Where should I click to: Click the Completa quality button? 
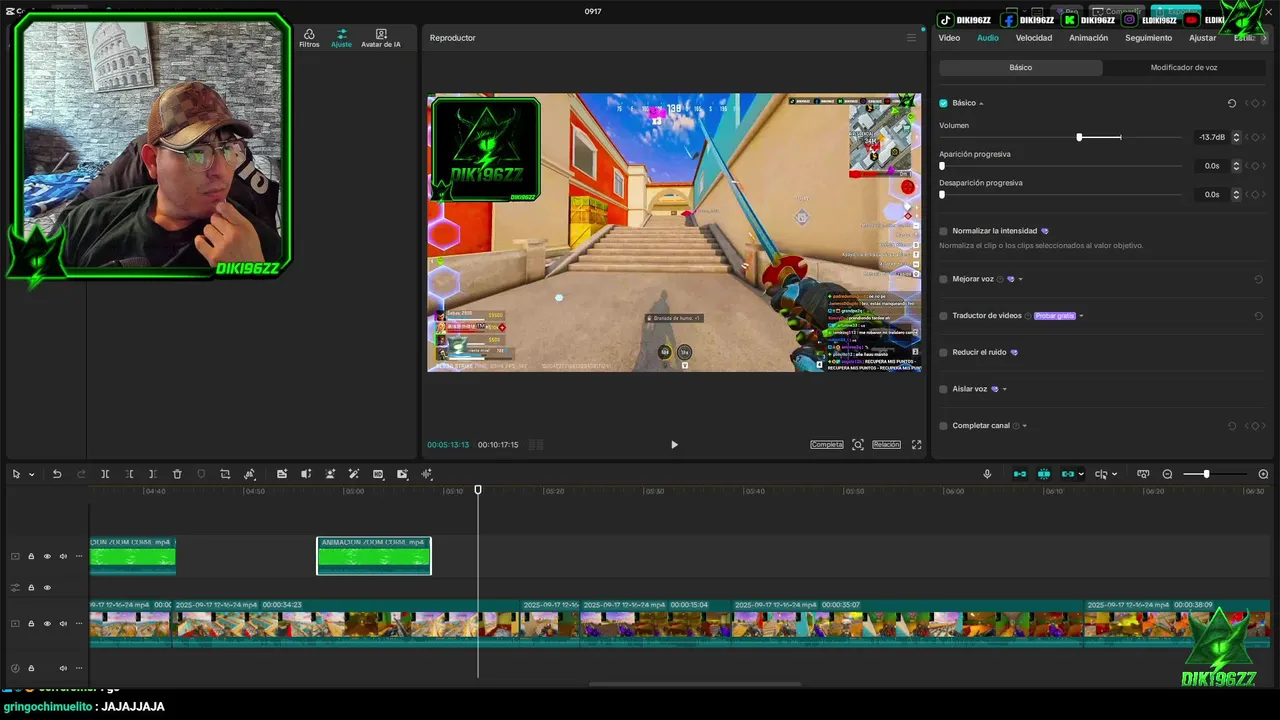click(827, 445)
